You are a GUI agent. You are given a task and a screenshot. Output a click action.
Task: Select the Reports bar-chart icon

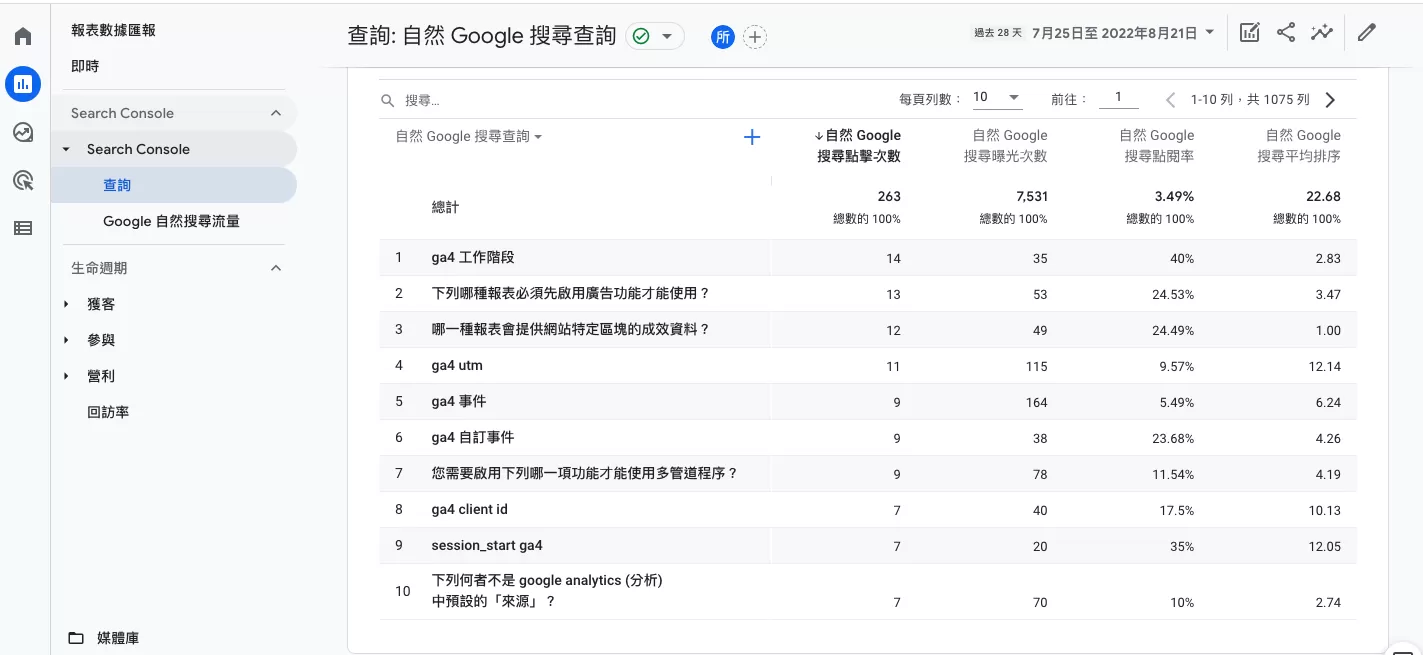point(23,84)
